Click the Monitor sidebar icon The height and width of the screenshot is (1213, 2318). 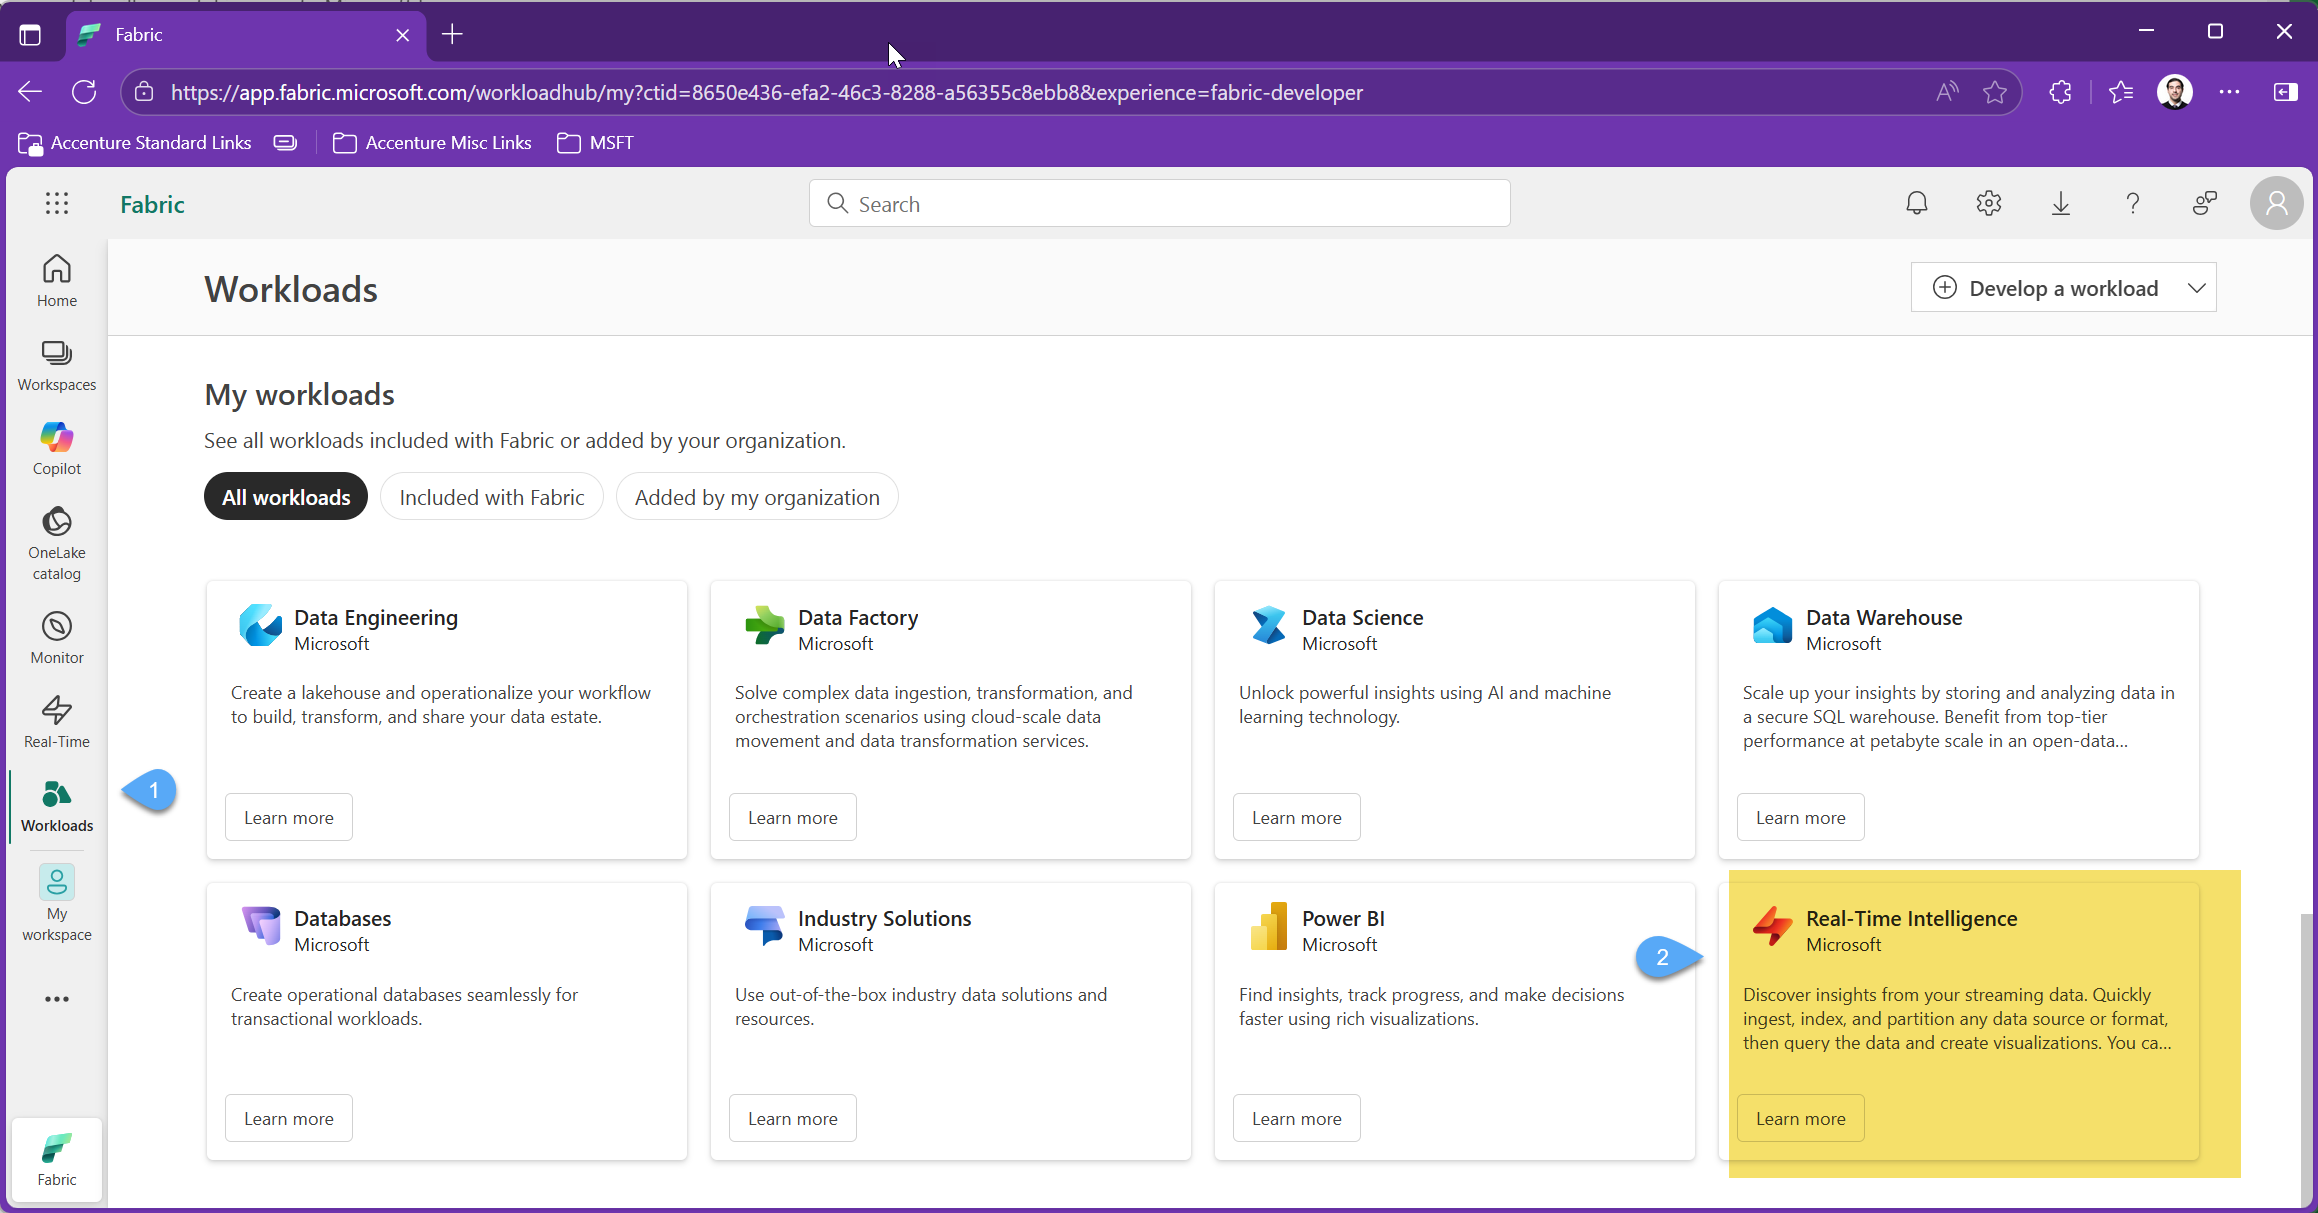click(56, 637)
